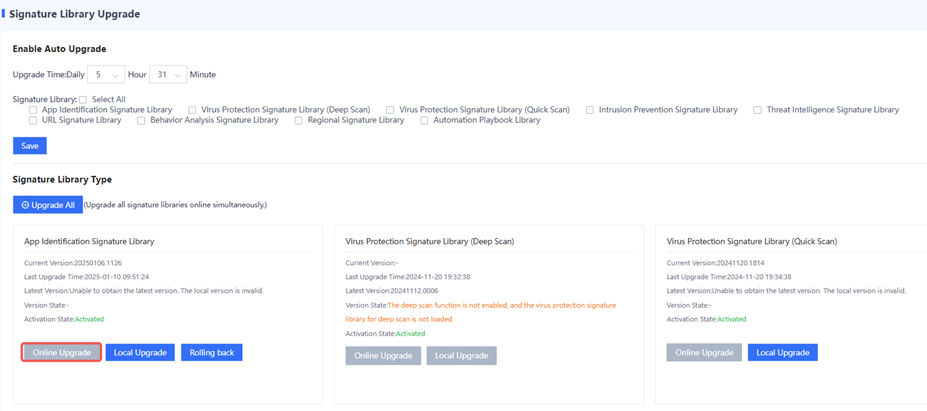The width and height of the screenshot is (927, 411).
Task: Click Online Upgrade for App Identification library
Action: coord(62,353)
